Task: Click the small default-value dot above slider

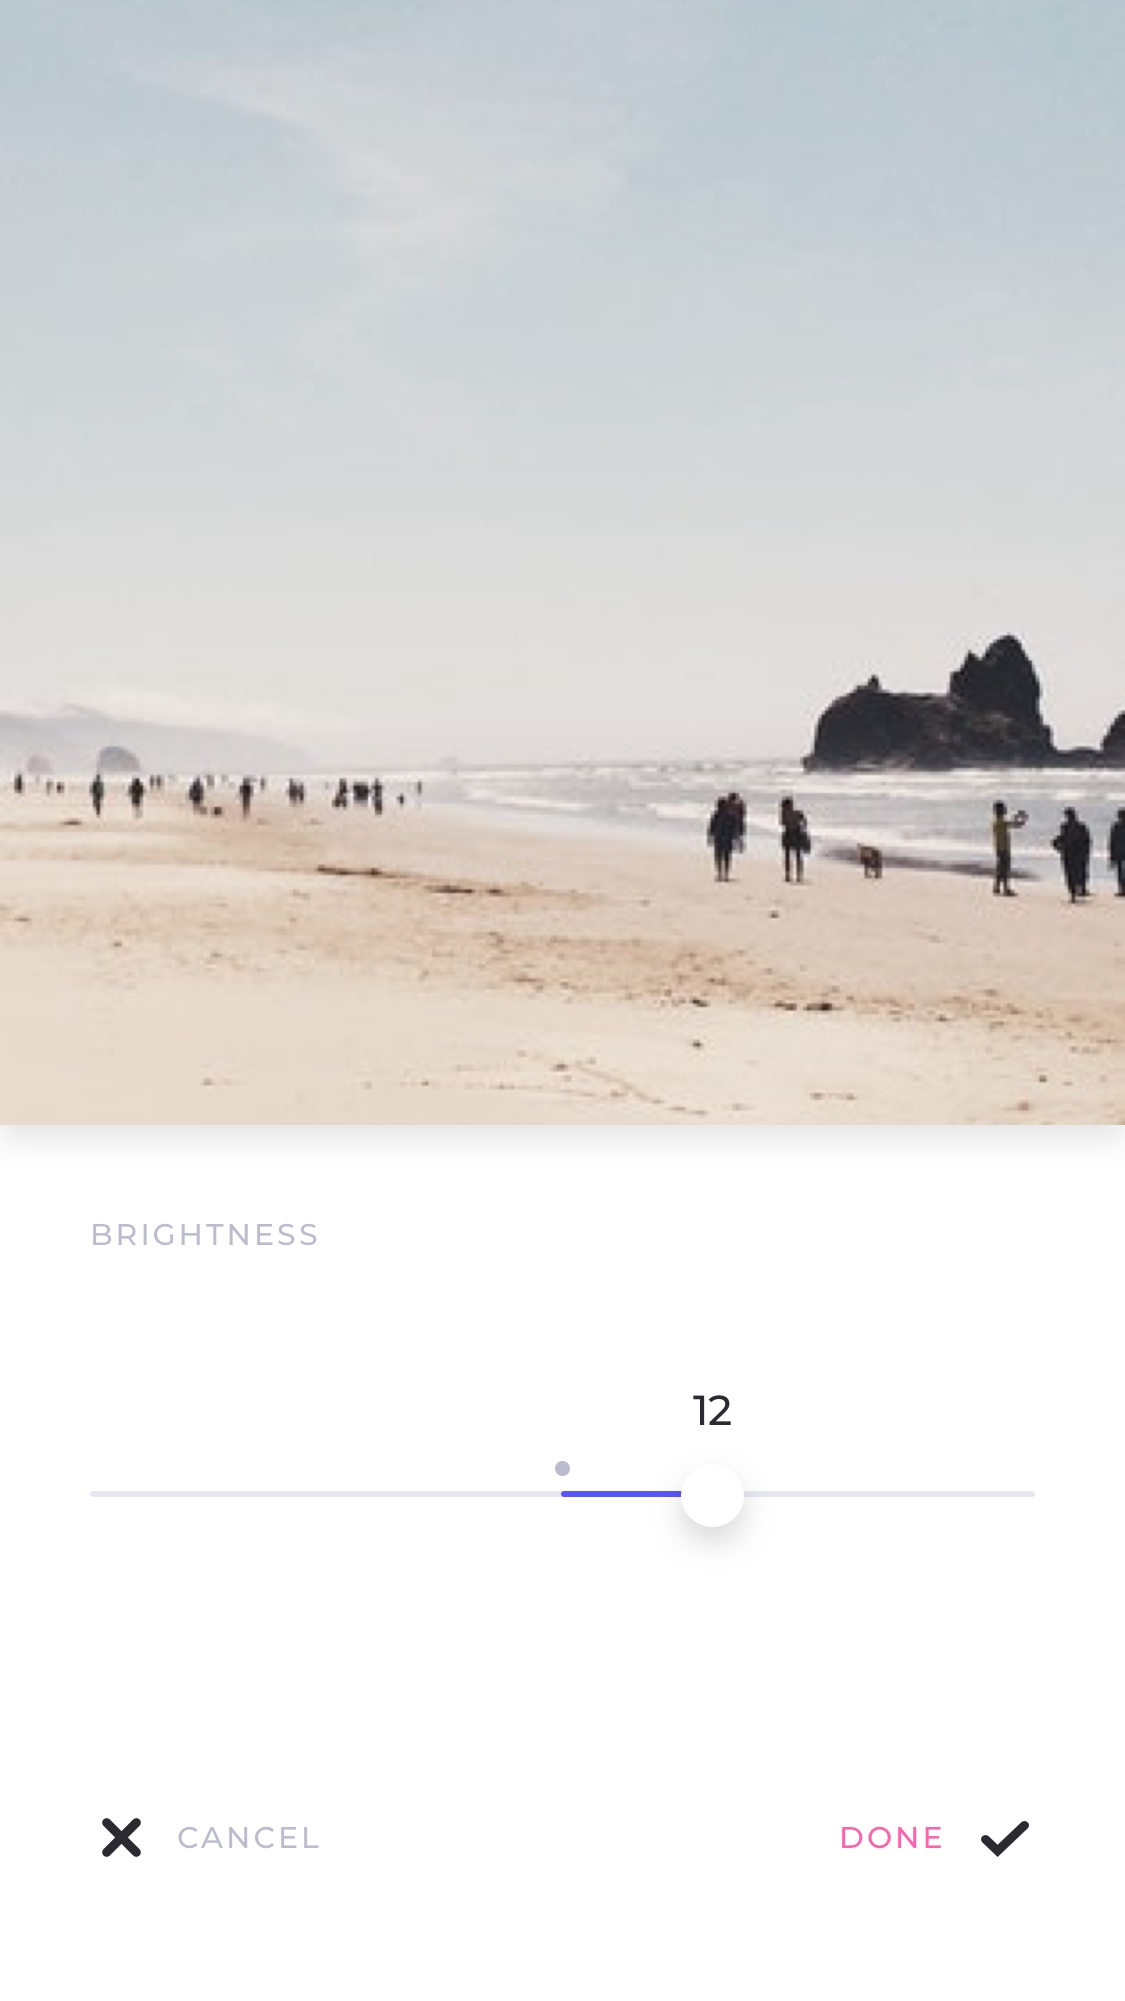Action: 562,1468
